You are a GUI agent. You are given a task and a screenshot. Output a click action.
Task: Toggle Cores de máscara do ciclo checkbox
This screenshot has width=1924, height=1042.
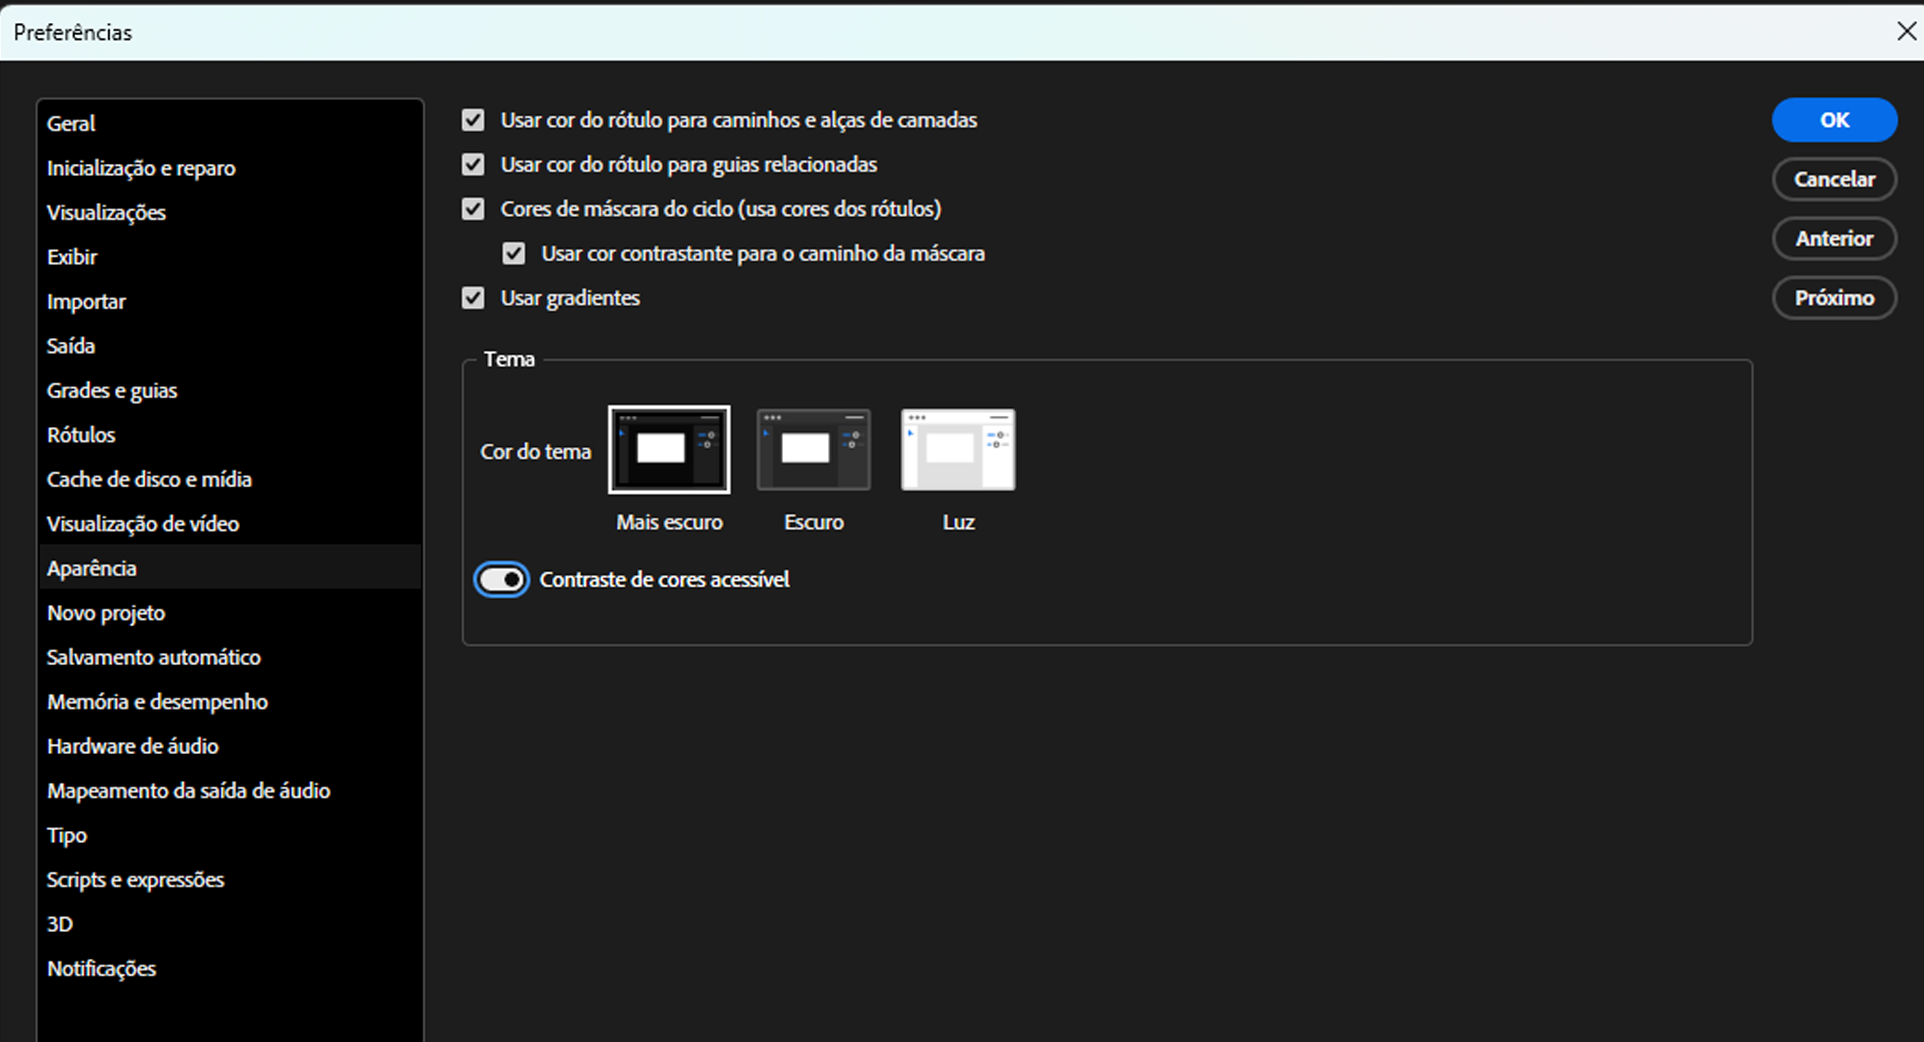[473, 209]
